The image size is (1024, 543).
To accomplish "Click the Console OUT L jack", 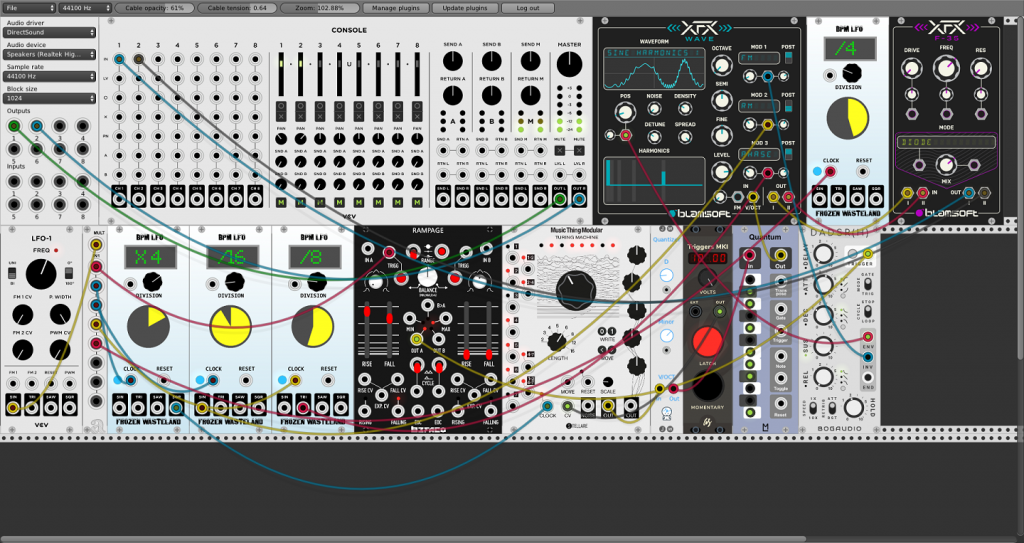I will [x=559, y=199].
